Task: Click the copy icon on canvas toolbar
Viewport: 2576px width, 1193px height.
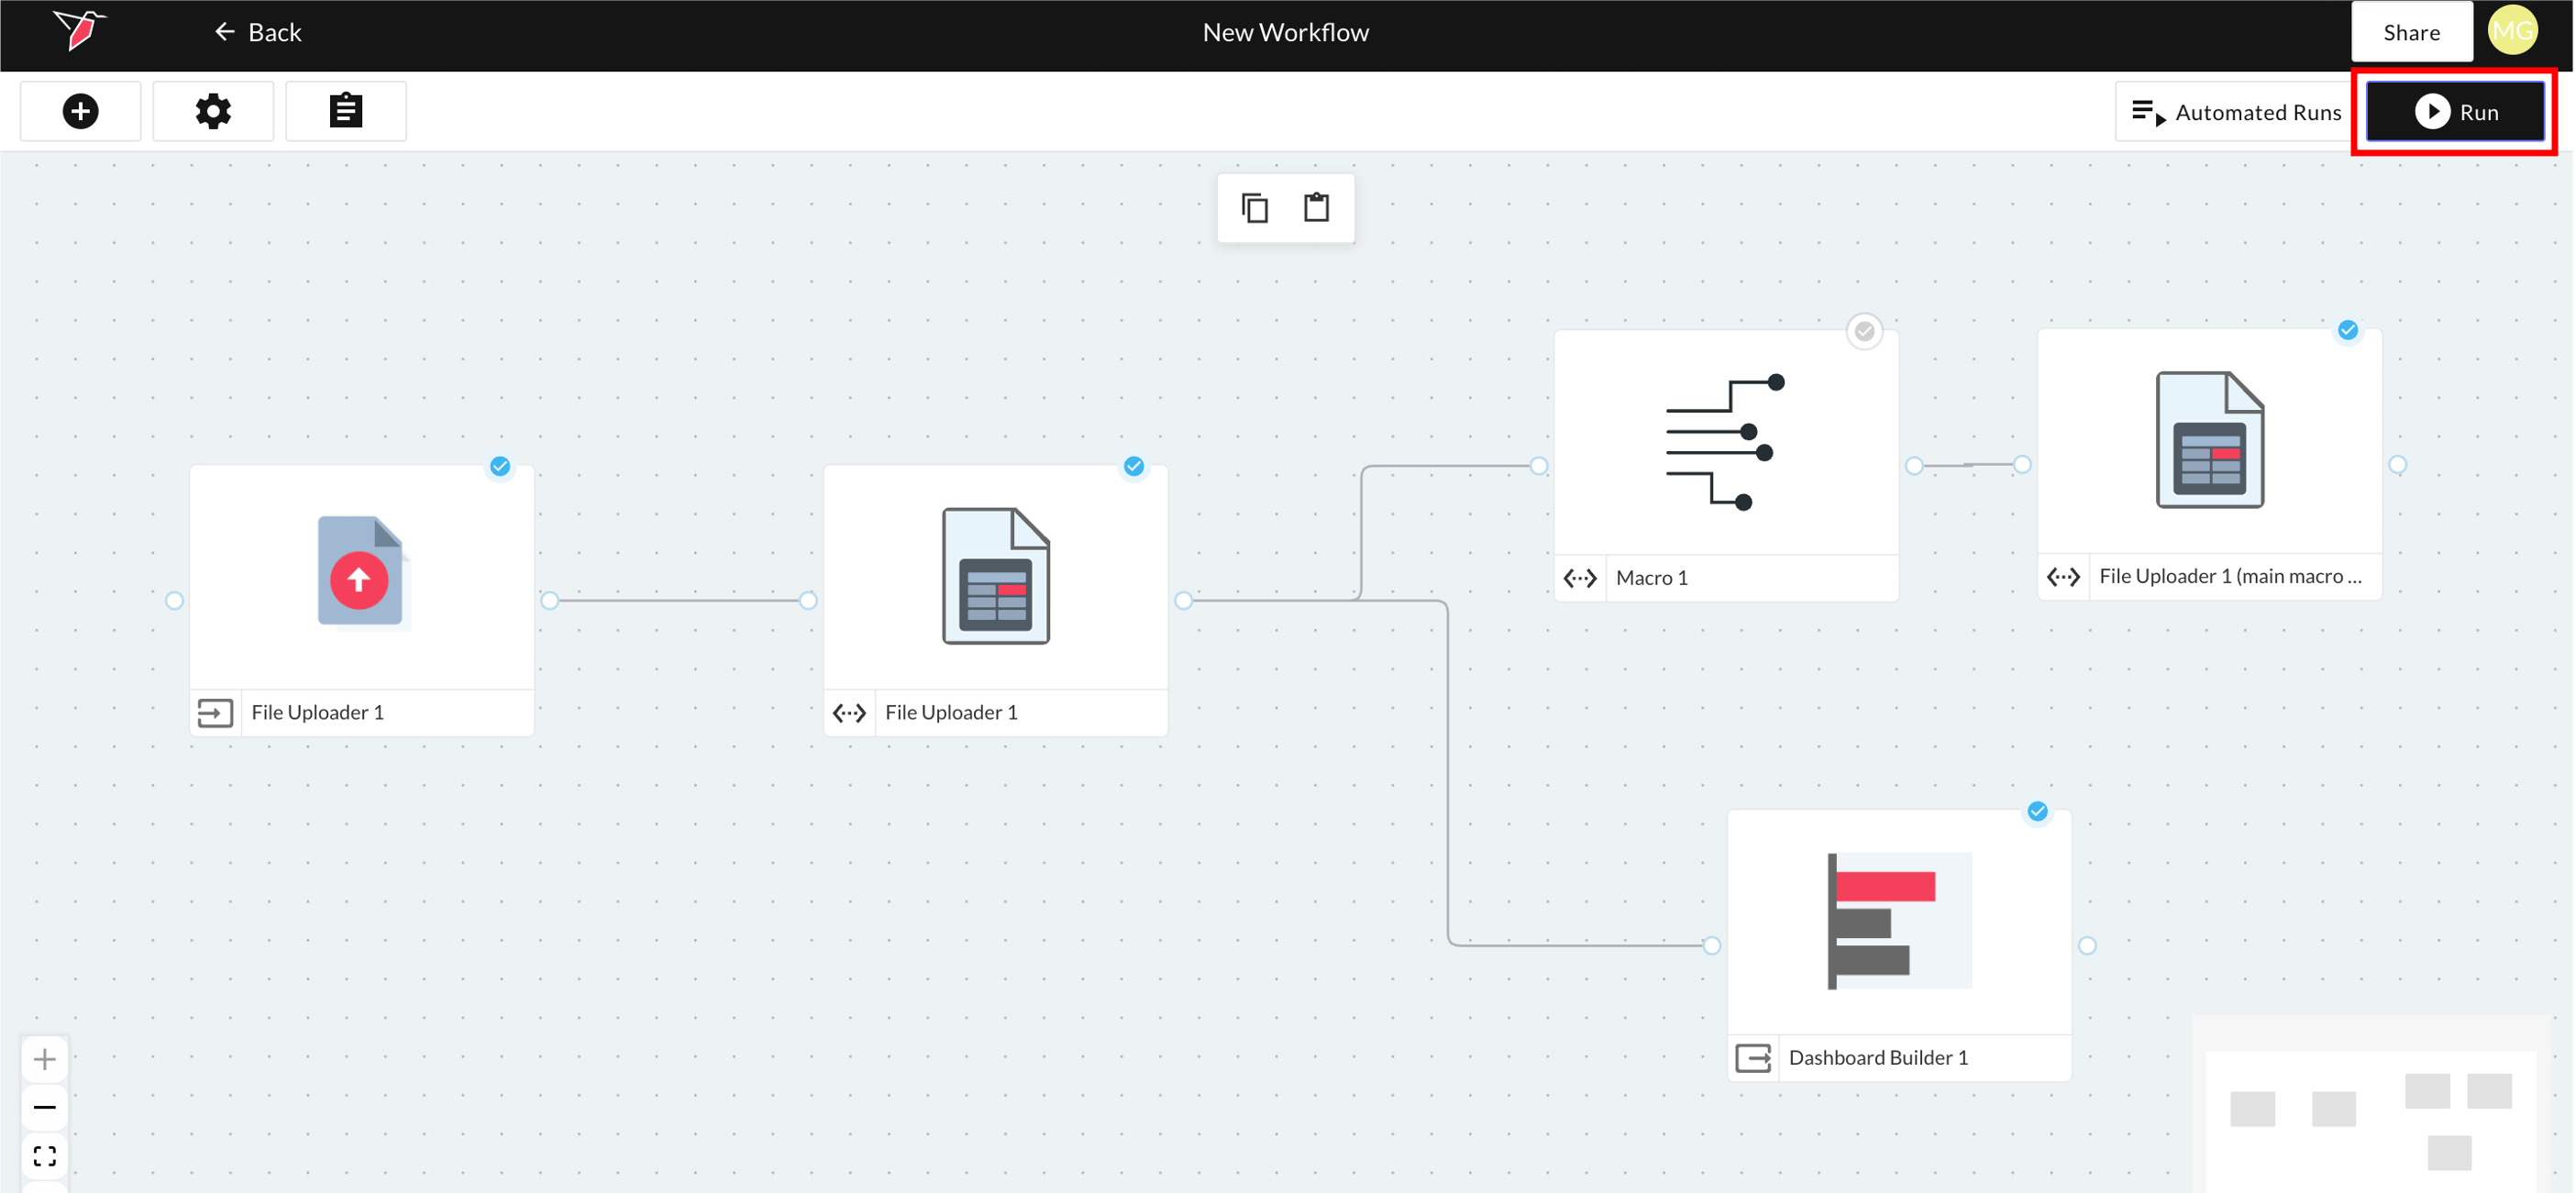Action: (1254, 208)
